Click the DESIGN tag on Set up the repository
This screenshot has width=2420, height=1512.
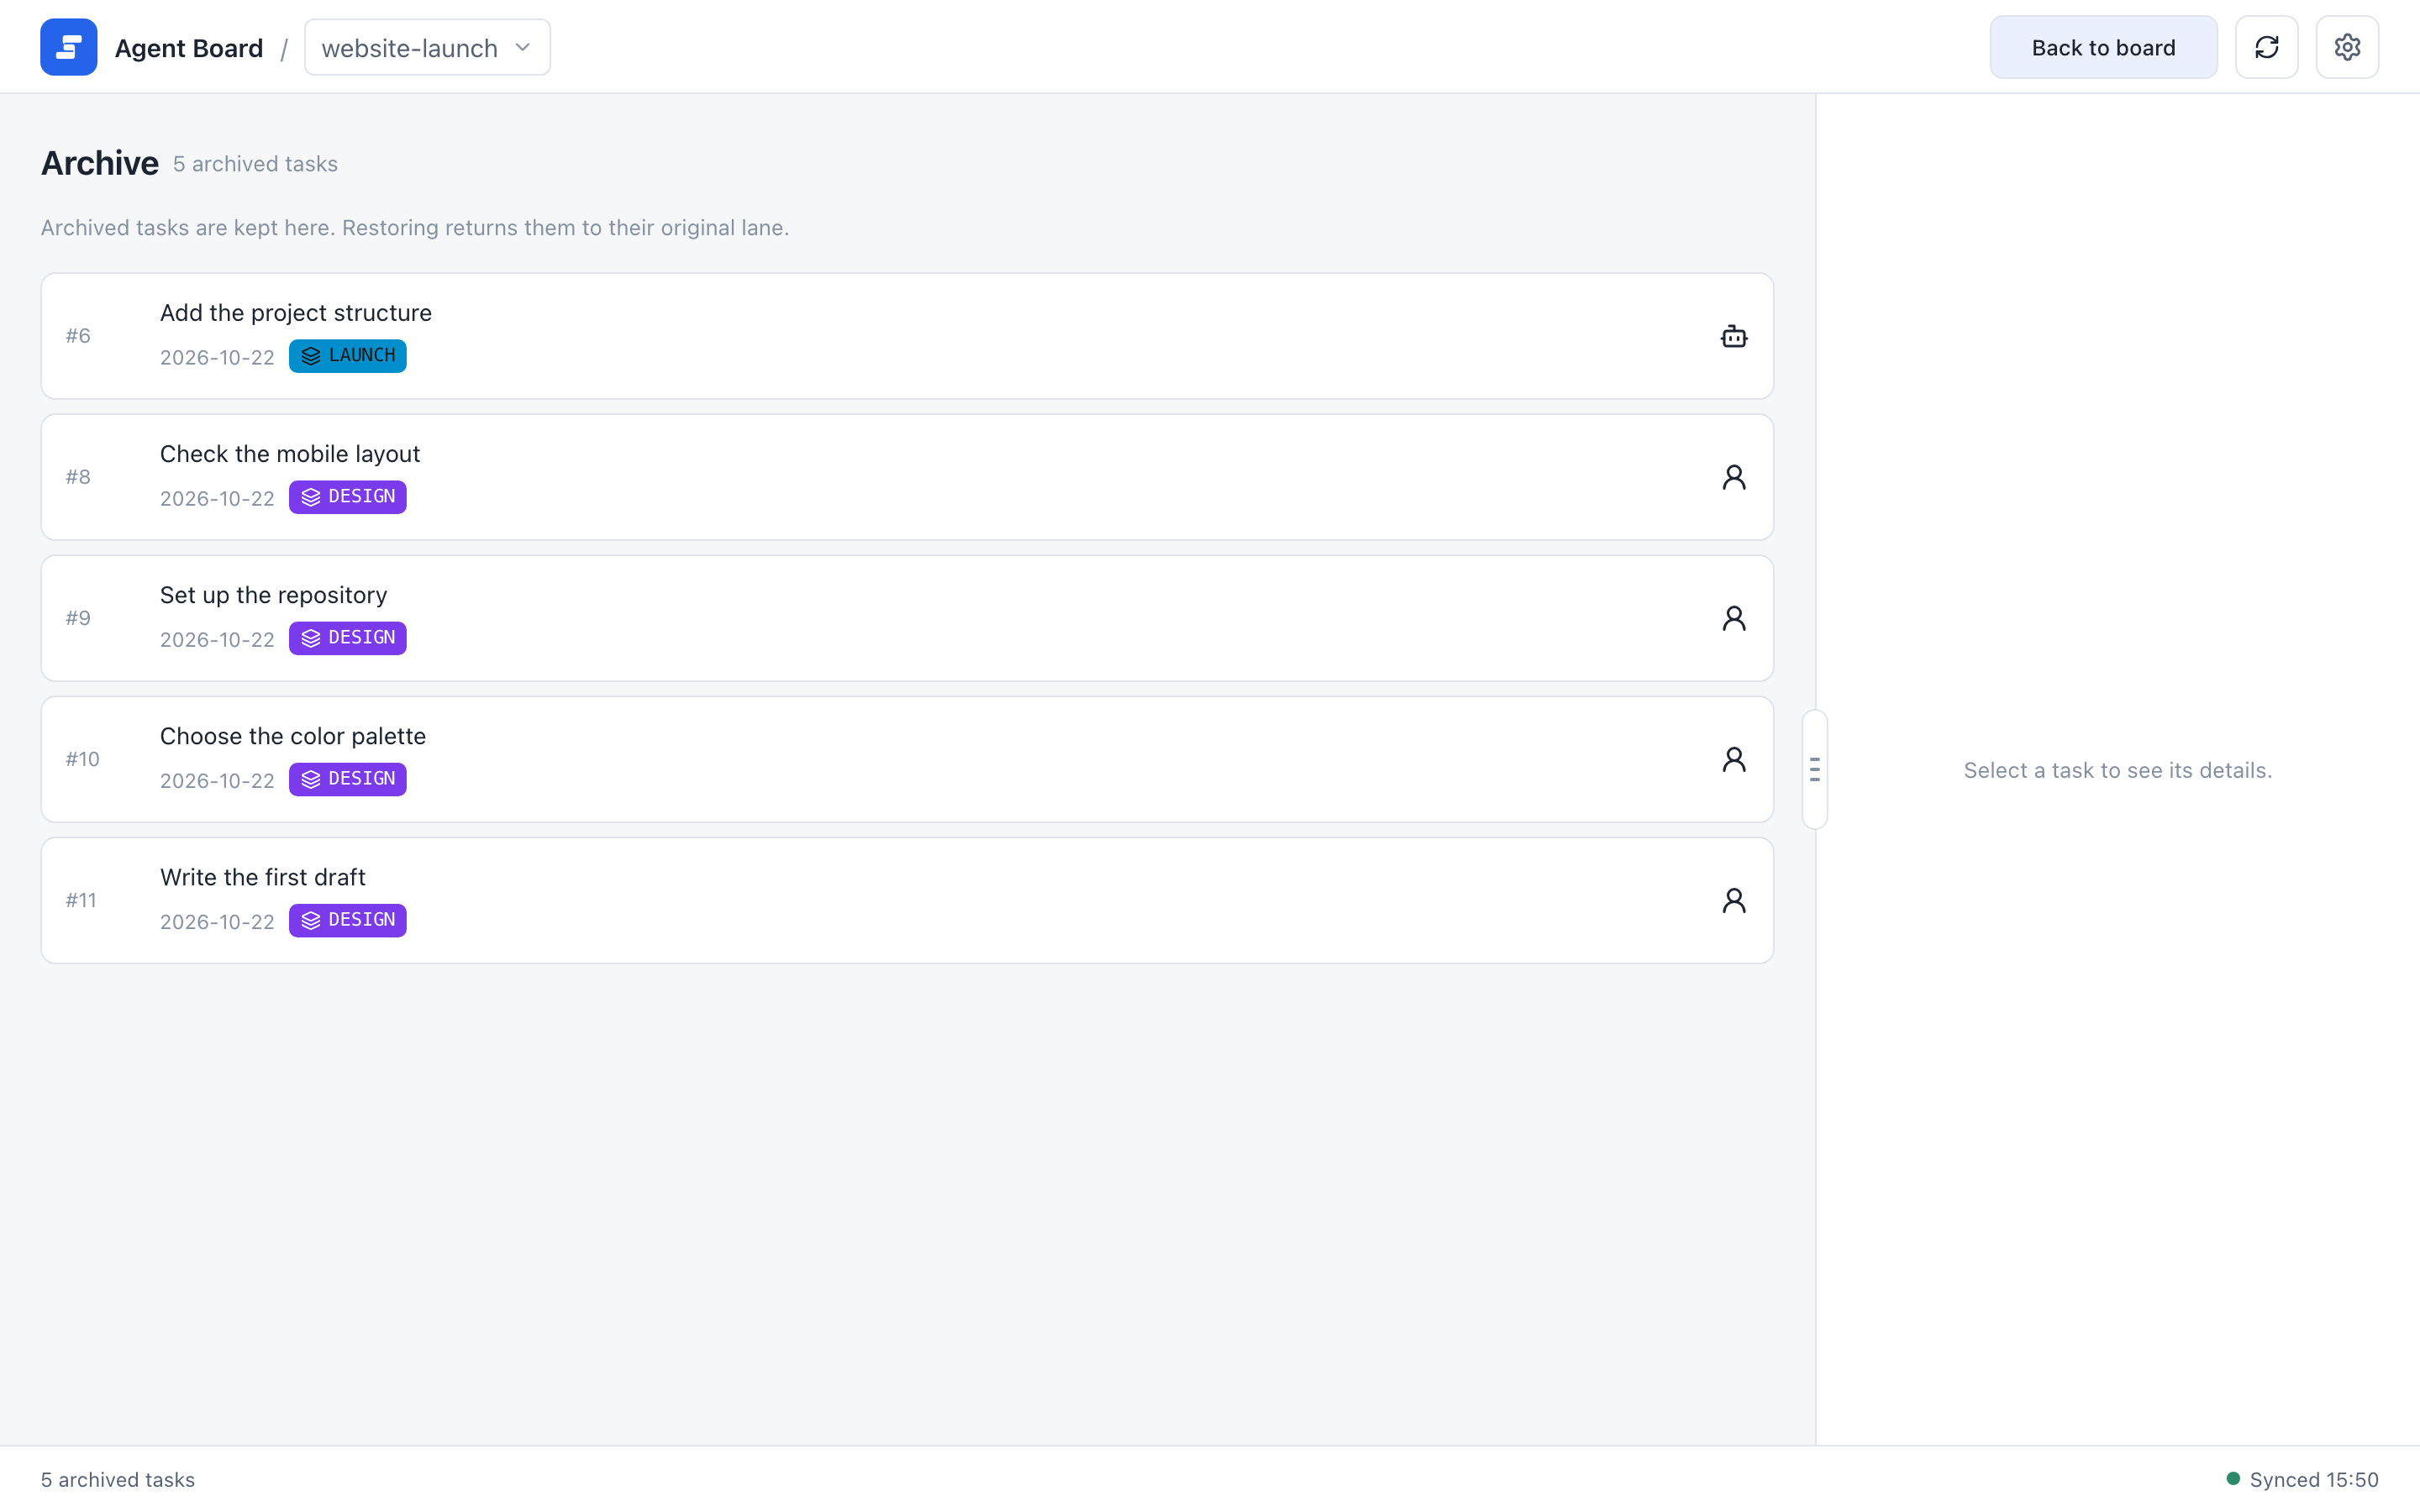[x=347, y=638]
